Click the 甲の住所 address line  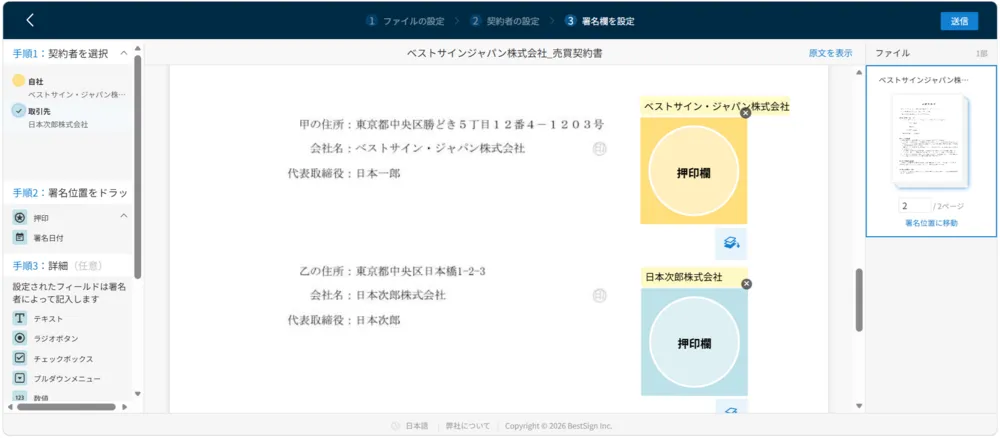[452, 125]
